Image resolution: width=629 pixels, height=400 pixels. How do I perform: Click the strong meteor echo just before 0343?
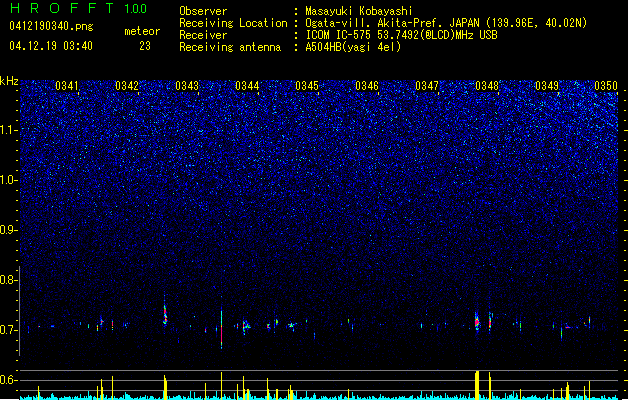click(x=164, y=313)
